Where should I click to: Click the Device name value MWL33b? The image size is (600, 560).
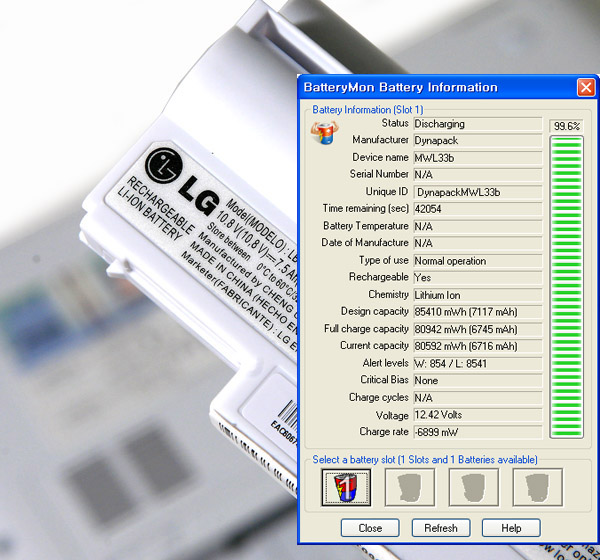(478, 158)
